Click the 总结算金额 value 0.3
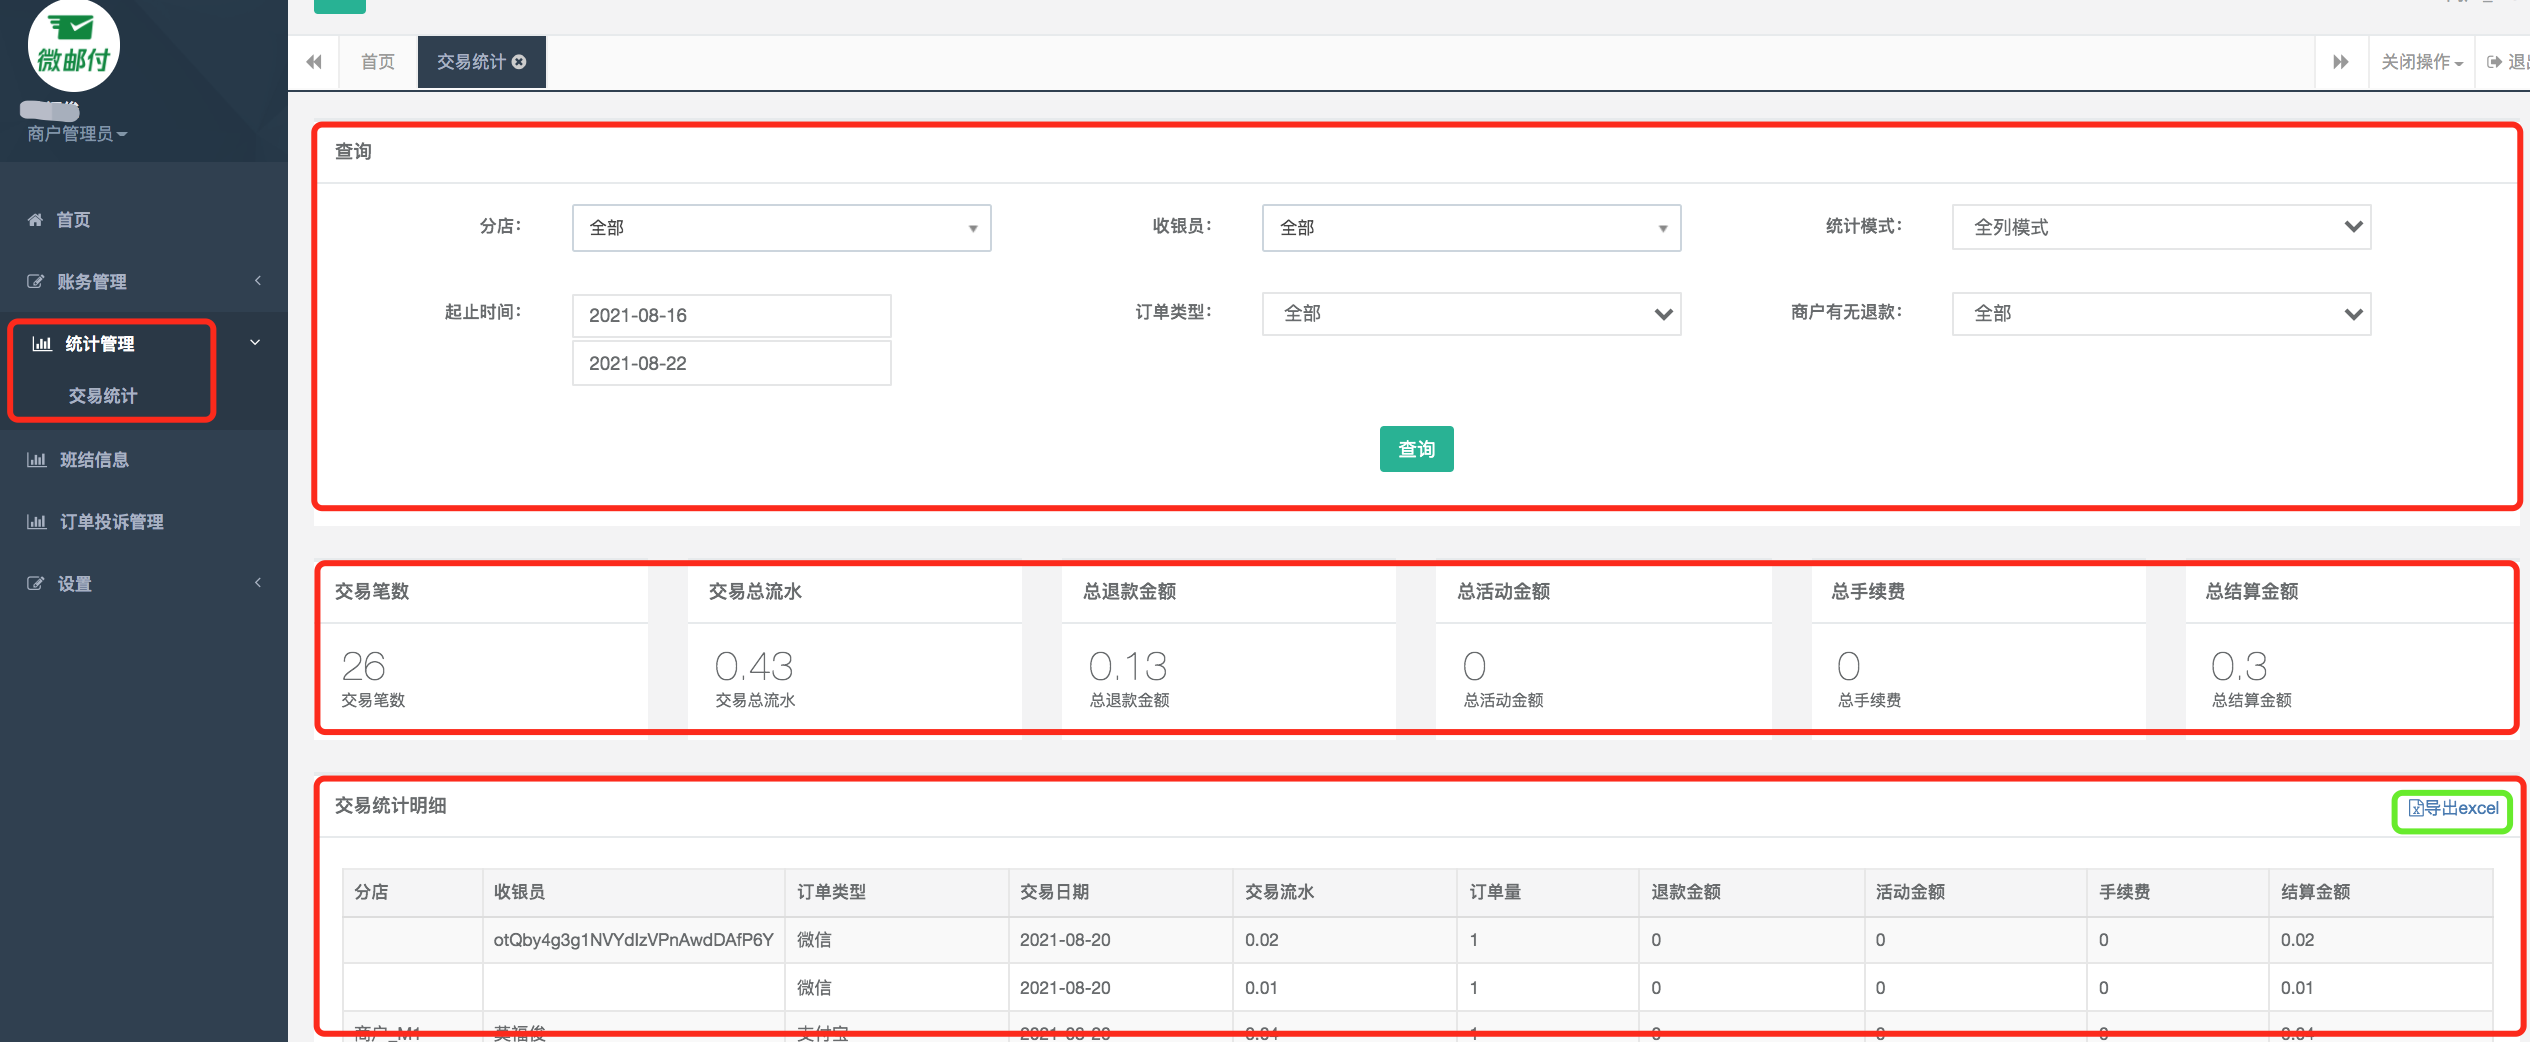Viewport: 2530px width, 1042px height. pos(2239,666)
